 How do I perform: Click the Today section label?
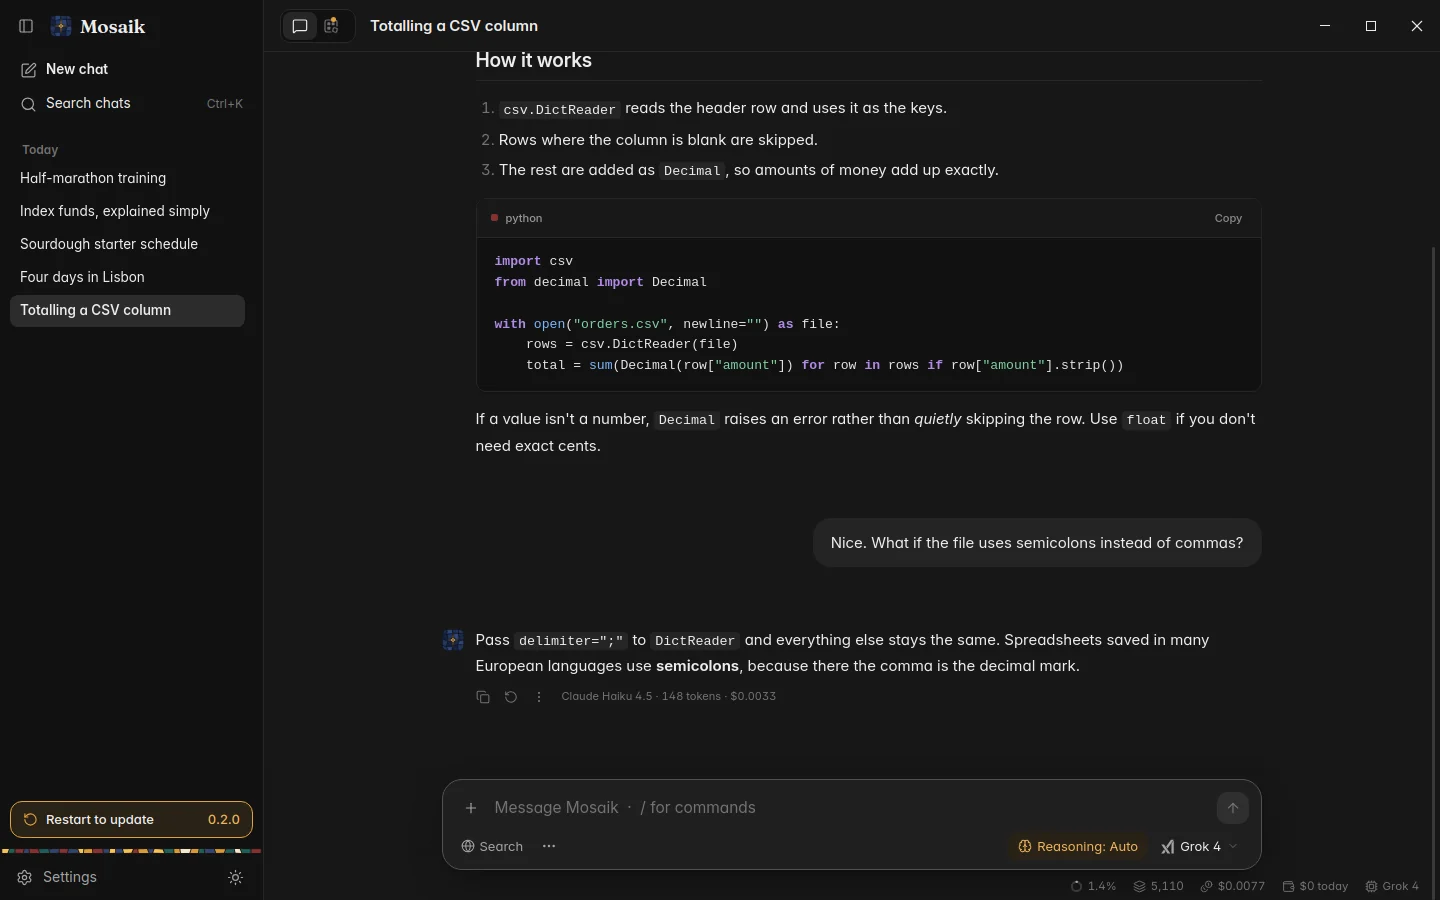coord(40,150)
